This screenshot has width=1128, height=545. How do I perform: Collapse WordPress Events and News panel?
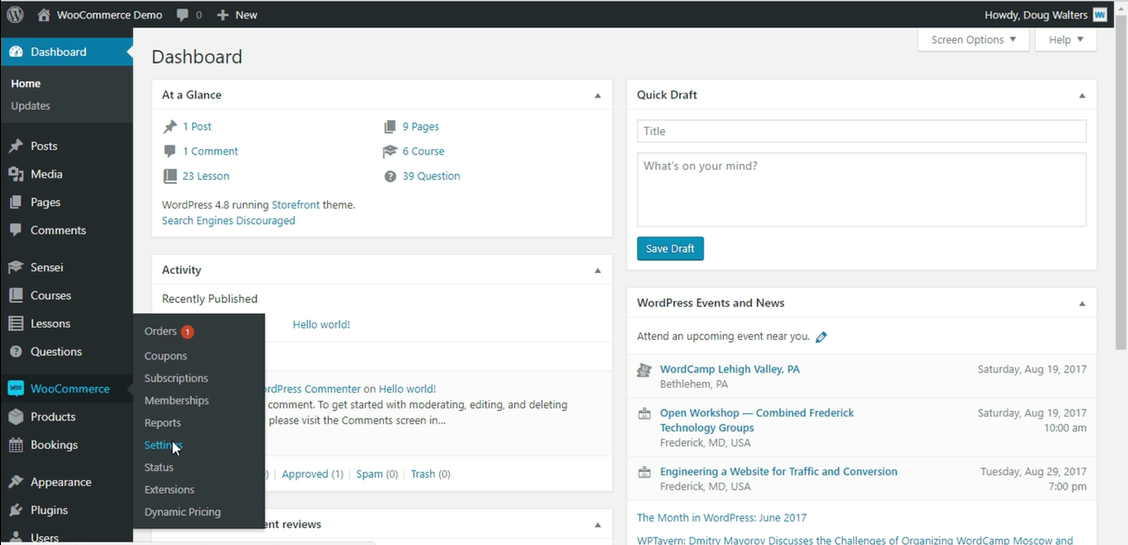pyautogui.click(x=1082, y=303)
